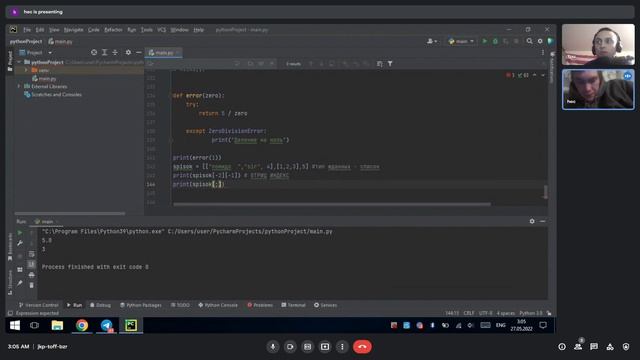Click filter search results funnel icon
640x360 pixels.
click(x=390, y=64)
